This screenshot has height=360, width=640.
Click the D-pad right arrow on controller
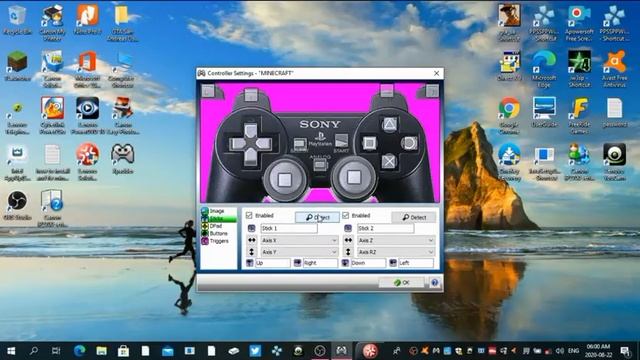pyautogui.click(x=264, y=144)
